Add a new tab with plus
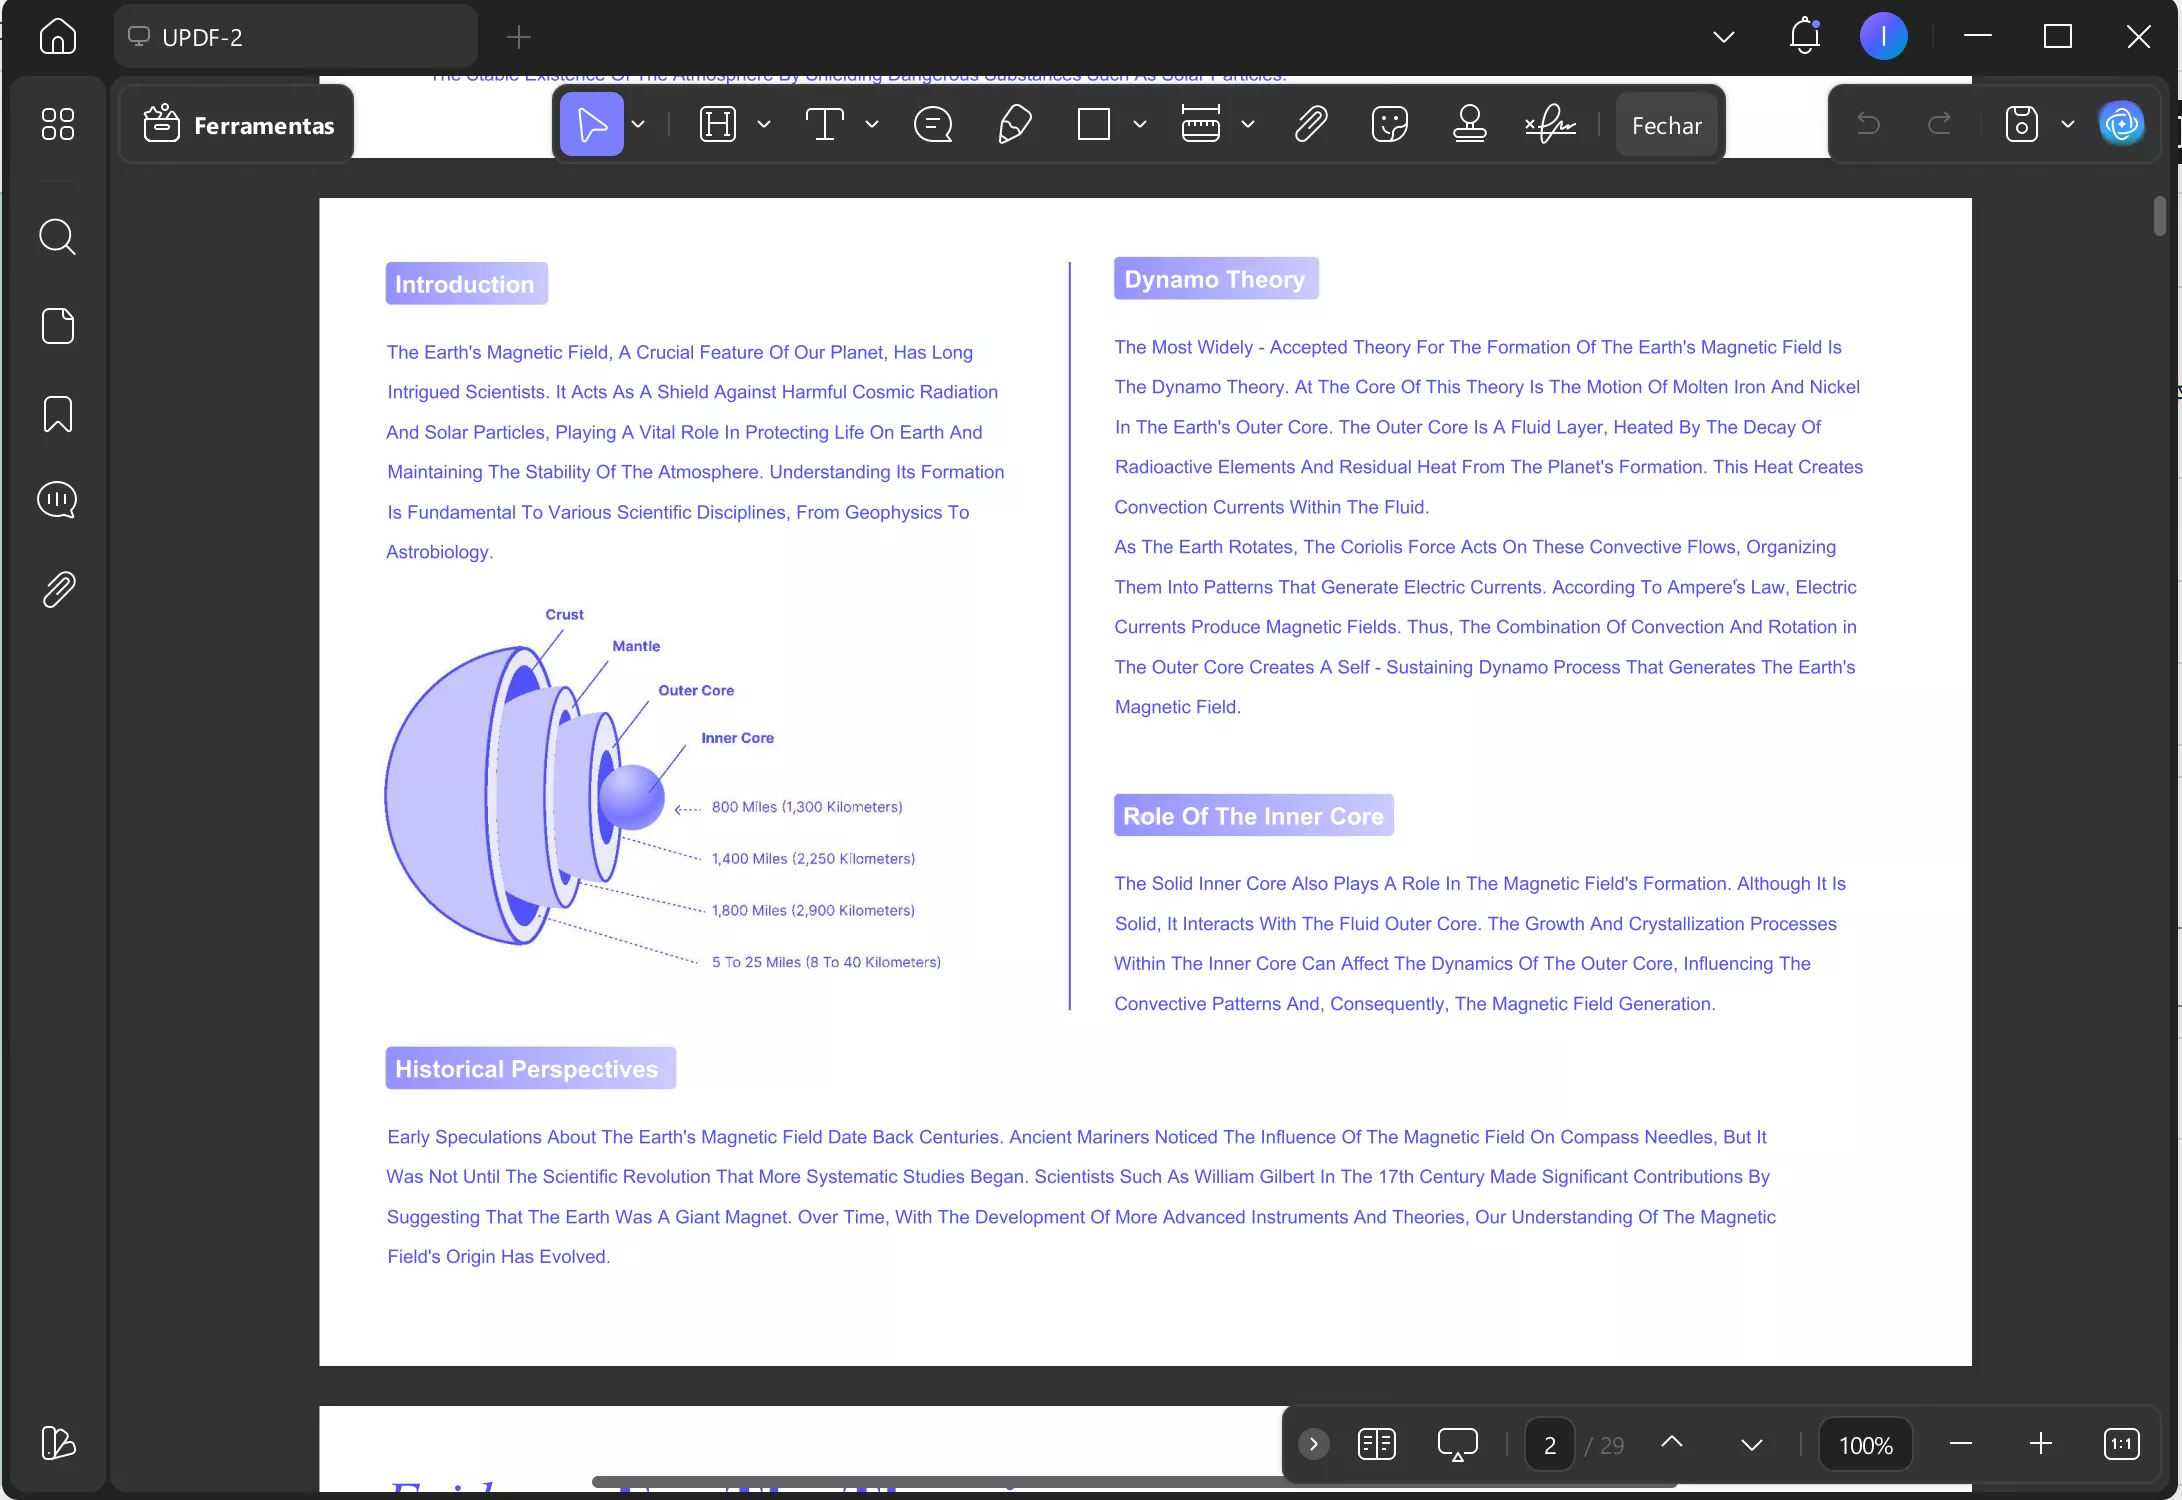Screen dimensions: 2182x1500 (518, 38)
